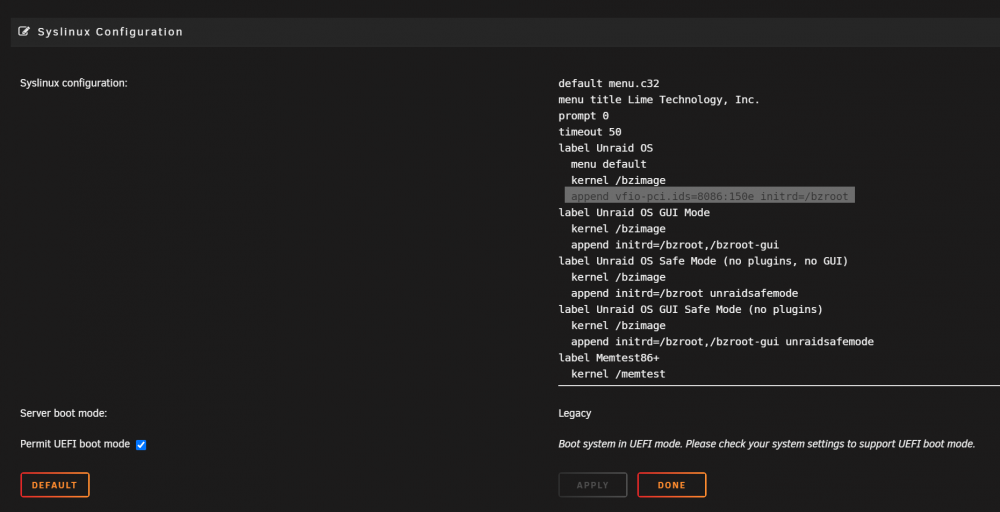This screenshot has height=512, width=1000.
Task: Click the DONE button
Action: tap(672, 485)
